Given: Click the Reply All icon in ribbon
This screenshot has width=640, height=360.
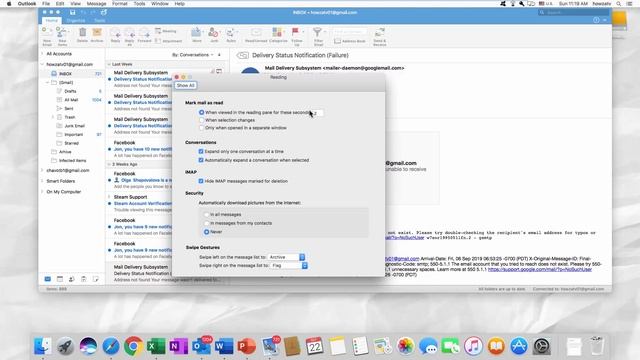Looking at the screenshot, I should (x=129, y=33).
